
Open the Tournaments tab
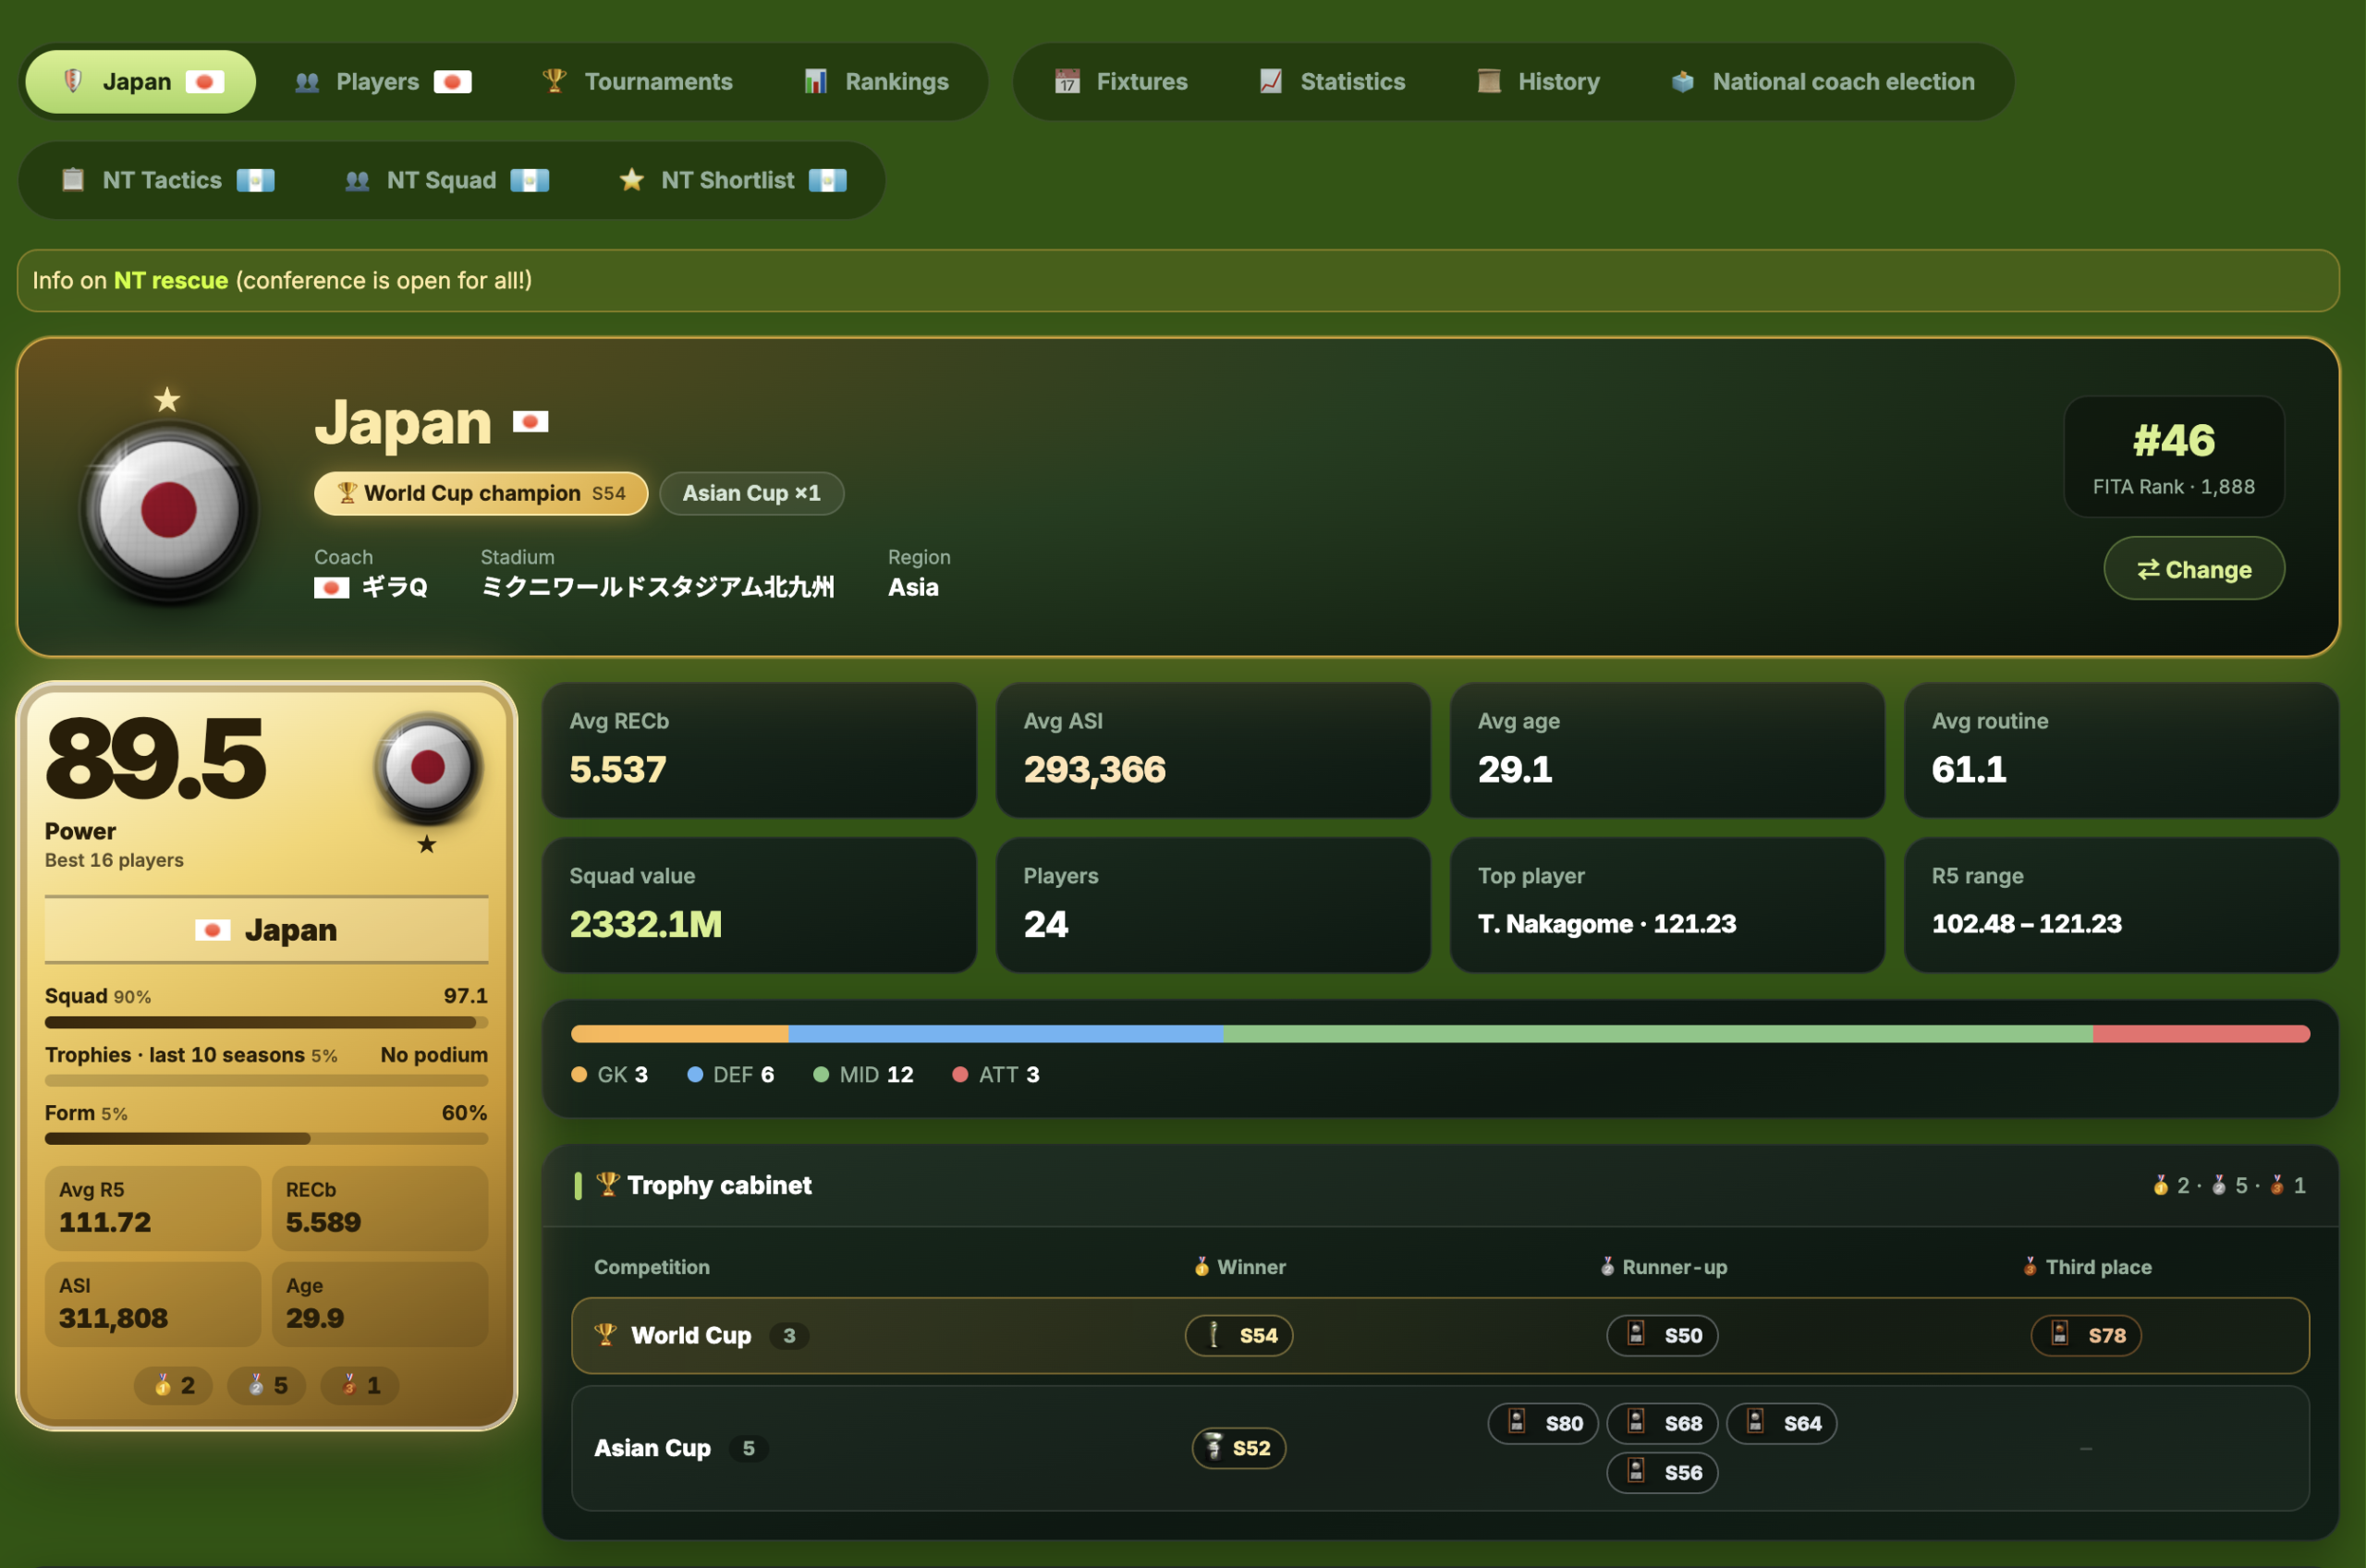point(637,82)
